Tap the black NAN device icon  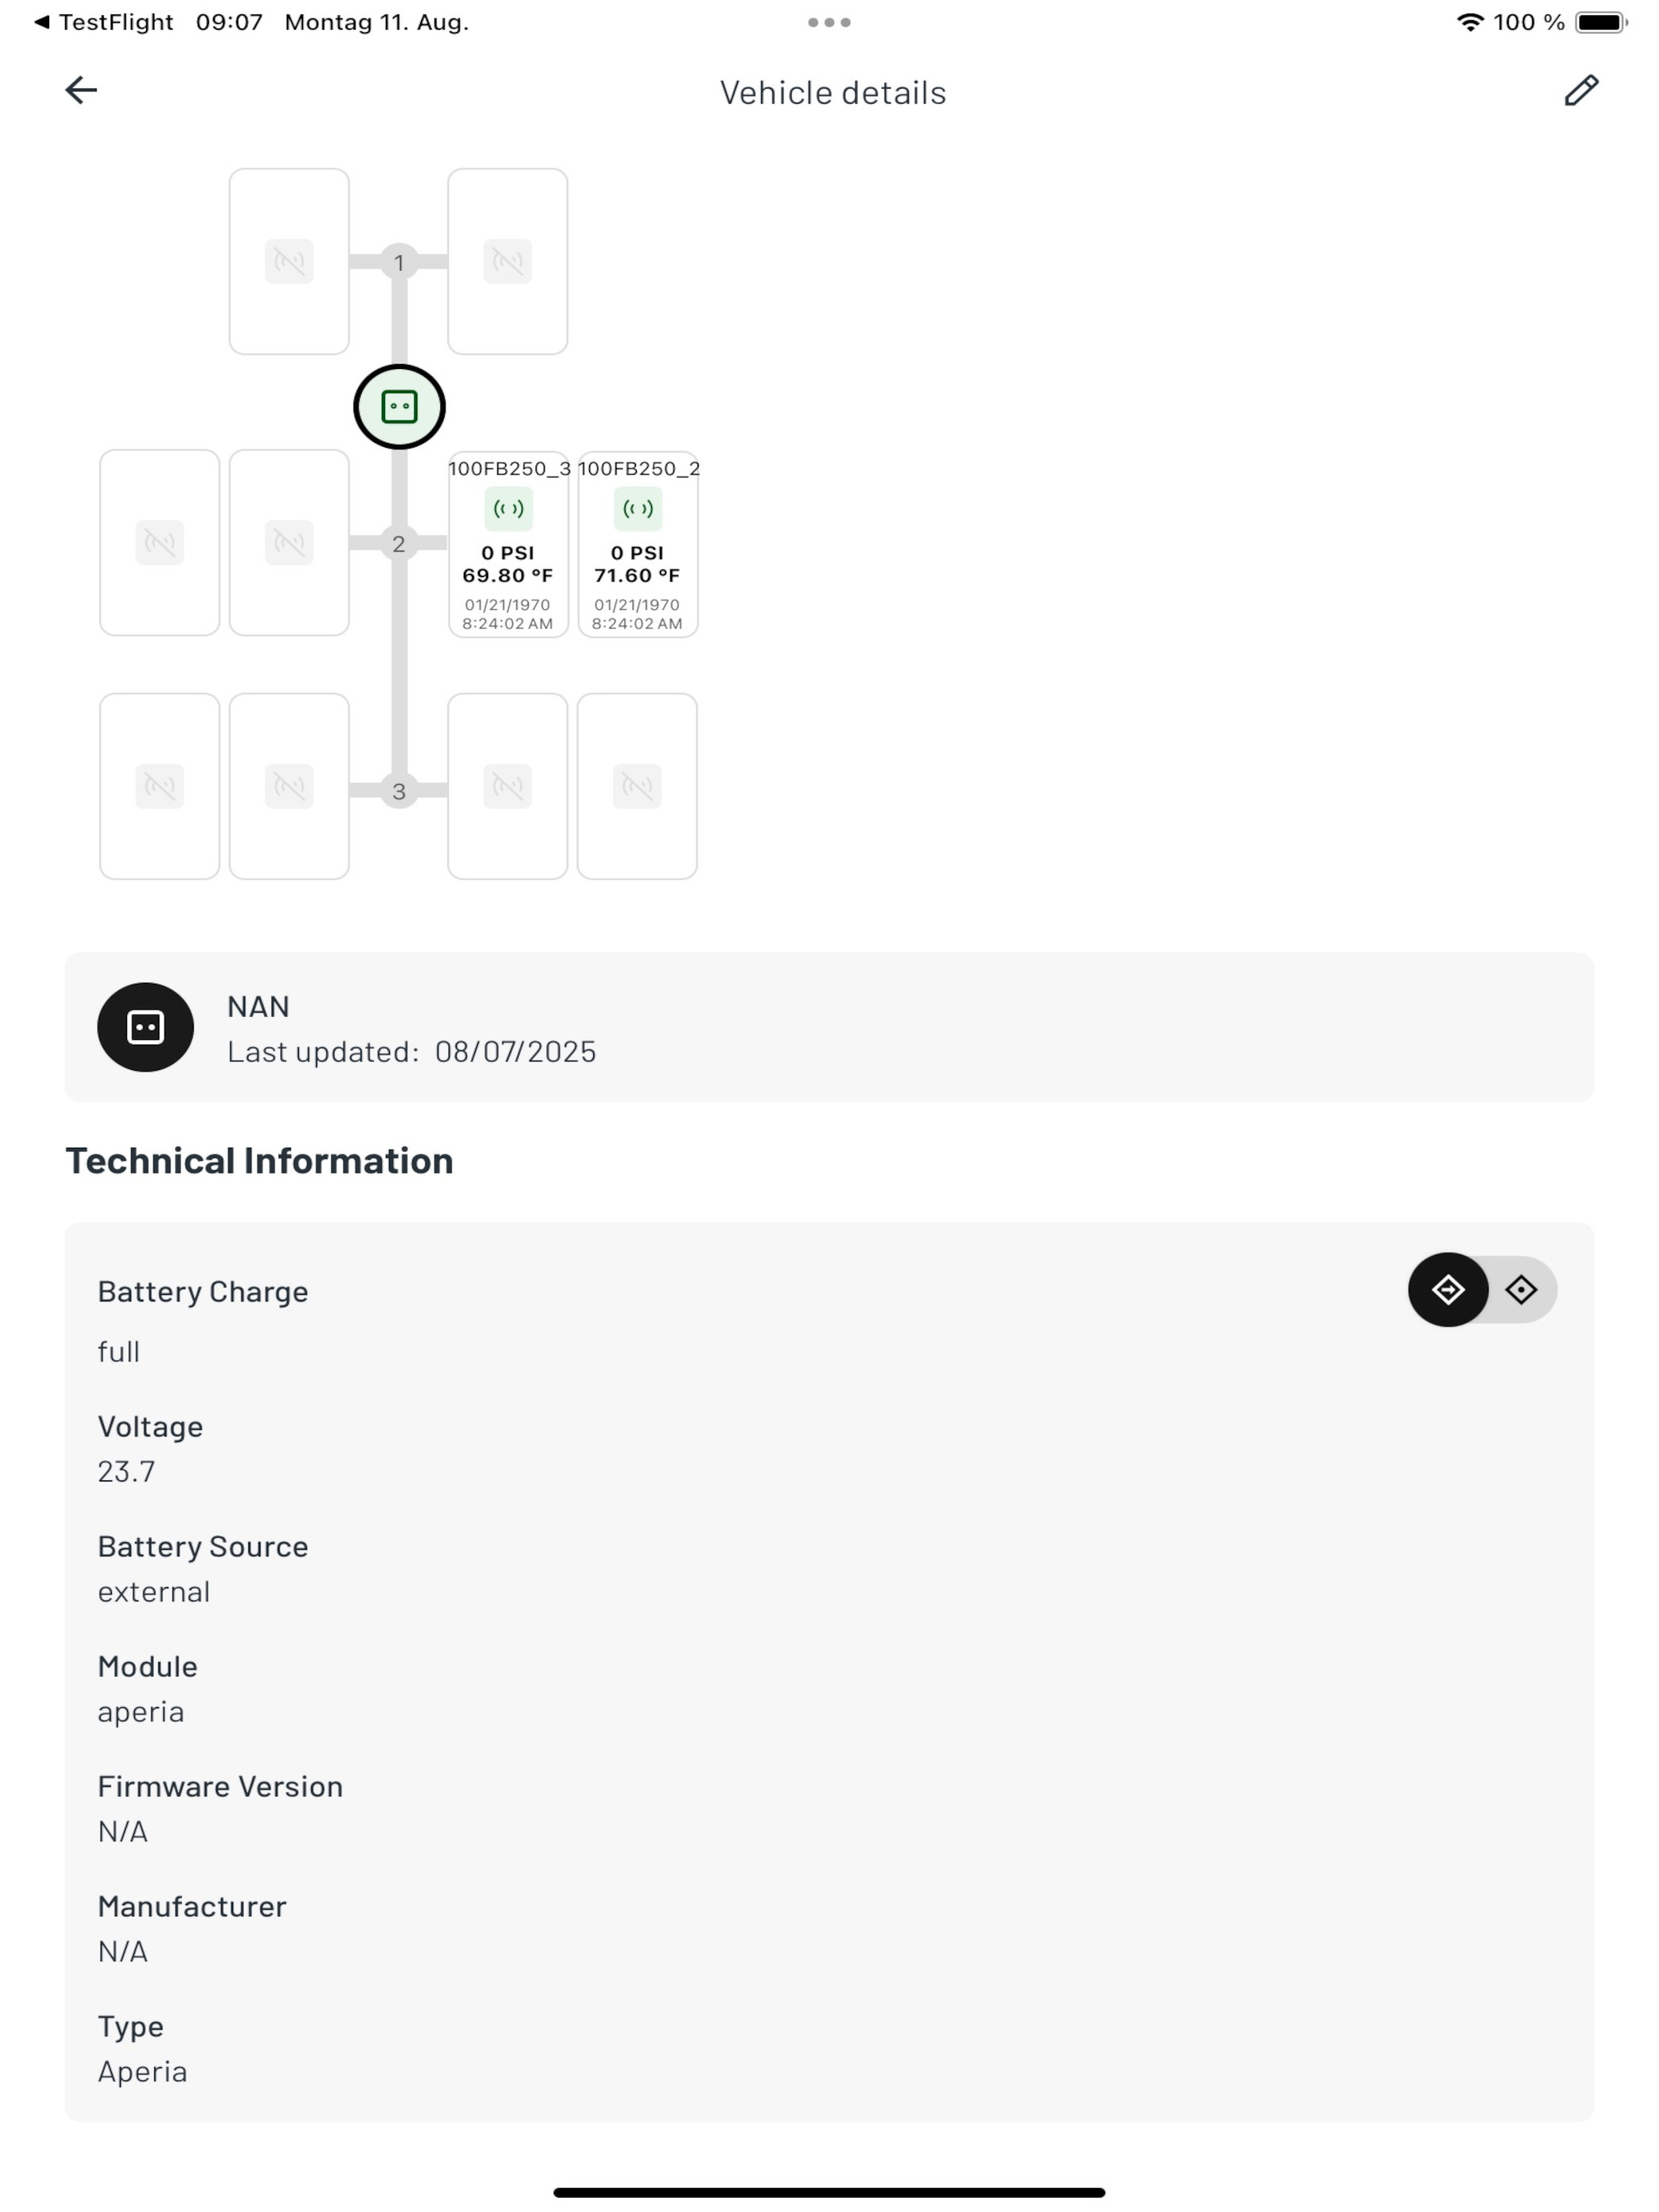click(x=145, y=1027)
